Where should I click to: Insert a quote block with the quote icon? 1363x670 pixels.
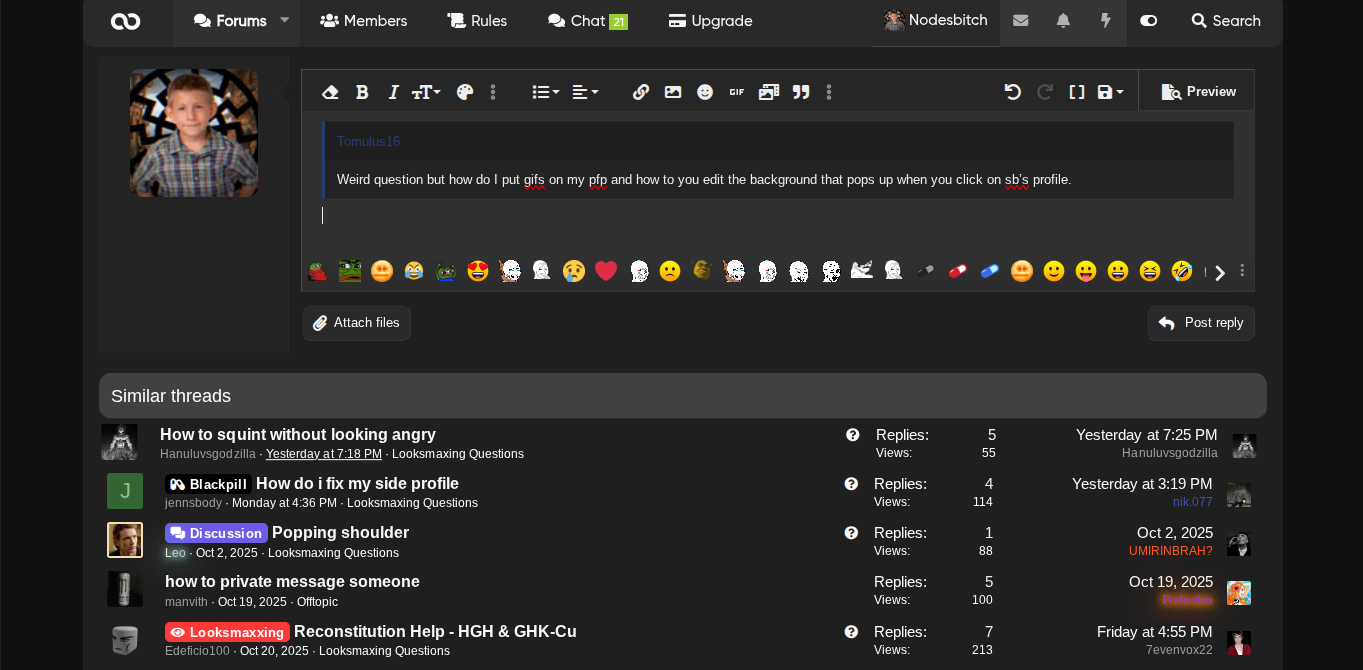[801, 92]
